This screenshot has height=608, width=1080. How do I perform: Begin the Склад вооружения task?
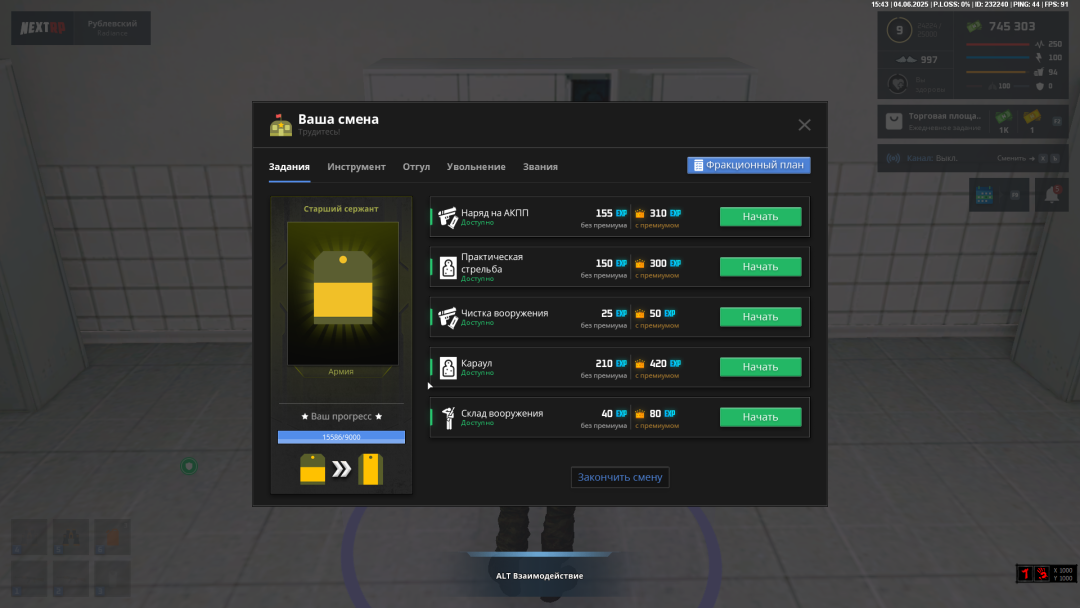click(760, 417)
